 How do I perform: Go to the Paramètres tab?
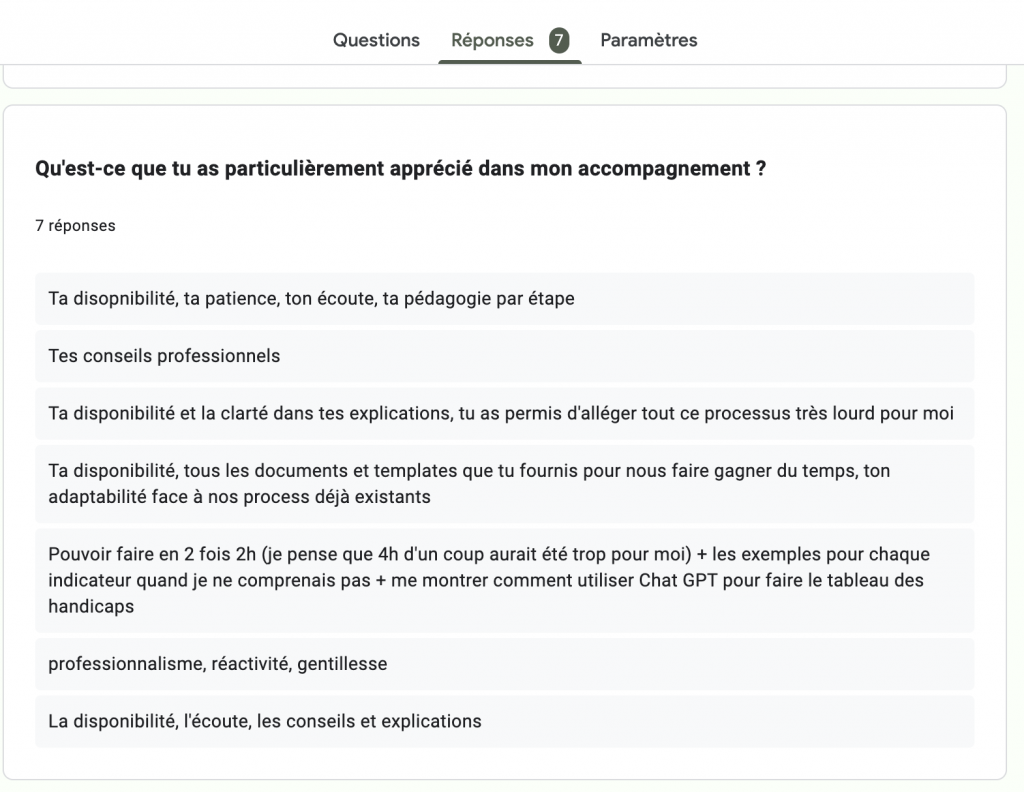point(648,40)
